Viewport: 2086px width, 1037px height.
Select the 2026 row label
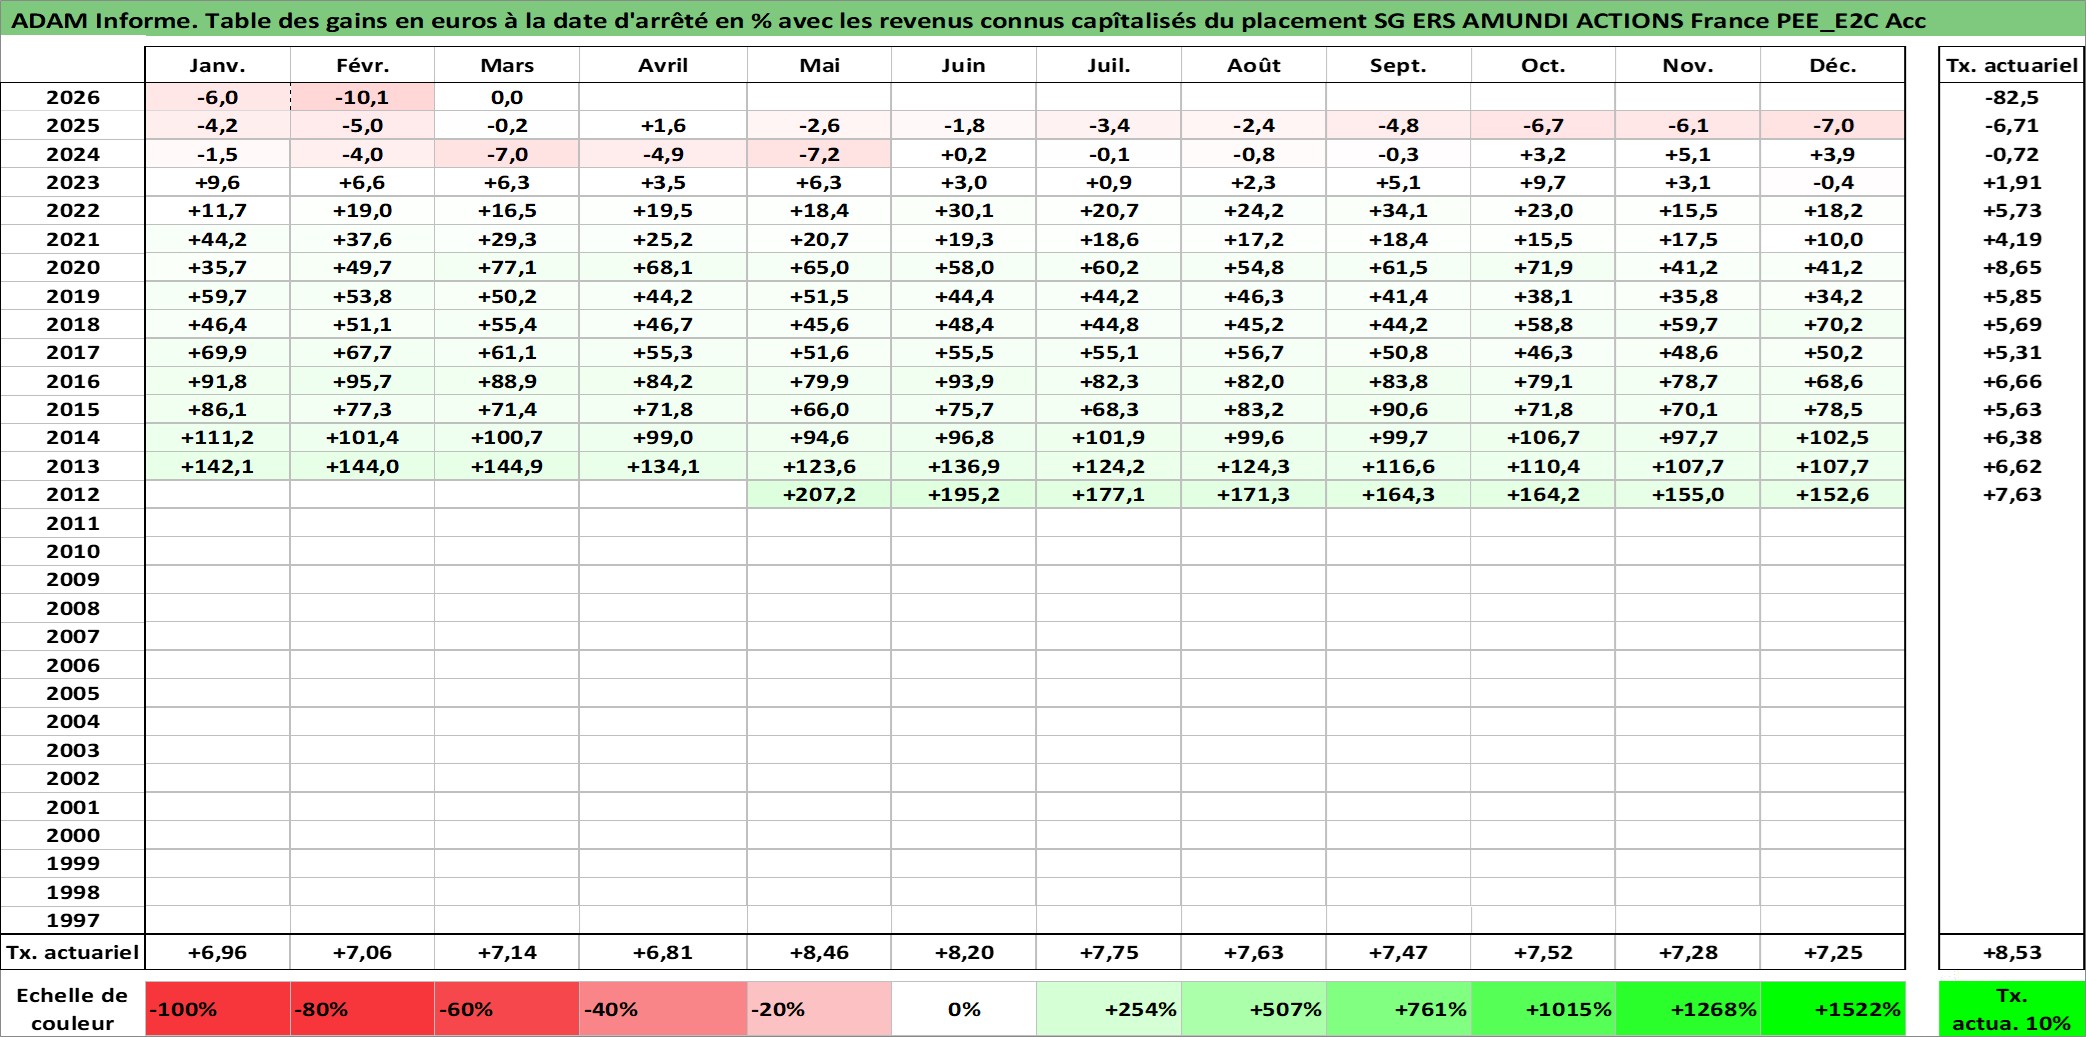point(73,97)
